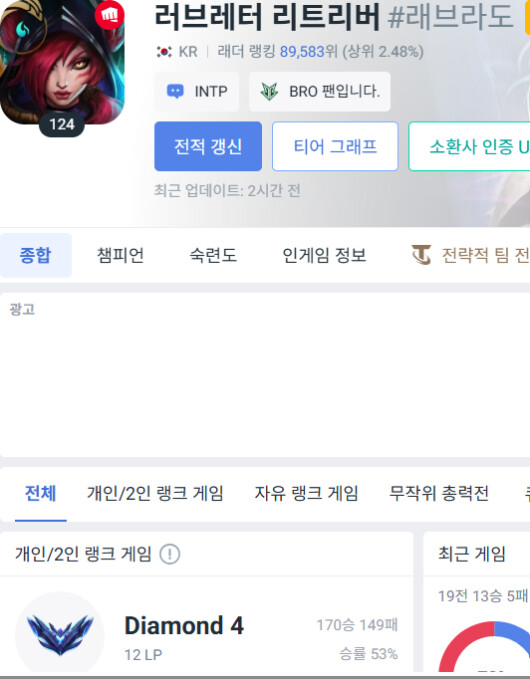This screenshot has width=530, height=679.
Task: Click the BRO team logo icon
Action: point(269,91)
